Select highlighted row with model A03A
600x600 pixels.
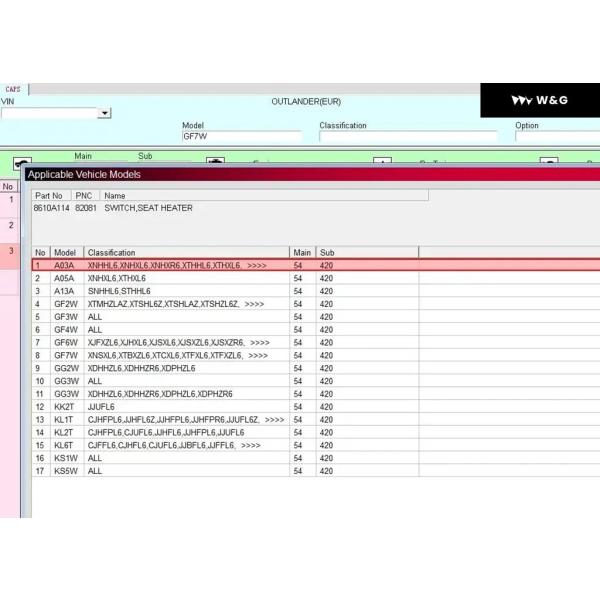click(x=316, y=265)
